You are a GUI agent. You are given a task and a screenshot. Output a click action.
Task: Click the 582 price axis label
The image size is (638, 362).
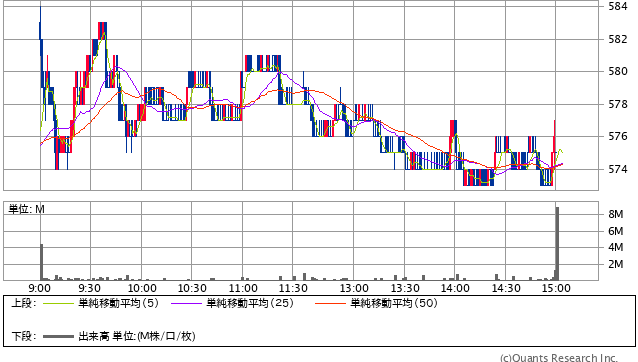point(618,39)
